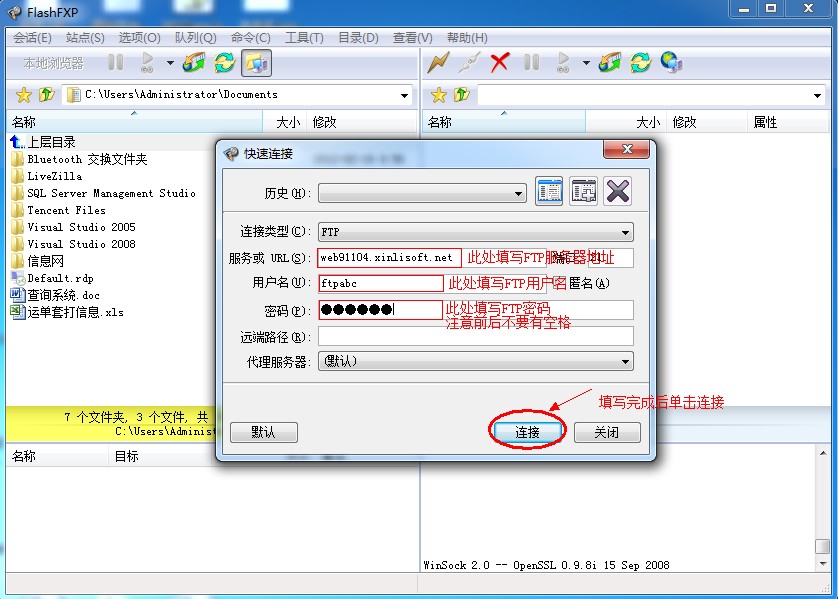The height and width of the screenshot is (599, 838).
Task: Click the up-folder icon in remote pane
Action: pyautogui.click(x=461, y=95)
